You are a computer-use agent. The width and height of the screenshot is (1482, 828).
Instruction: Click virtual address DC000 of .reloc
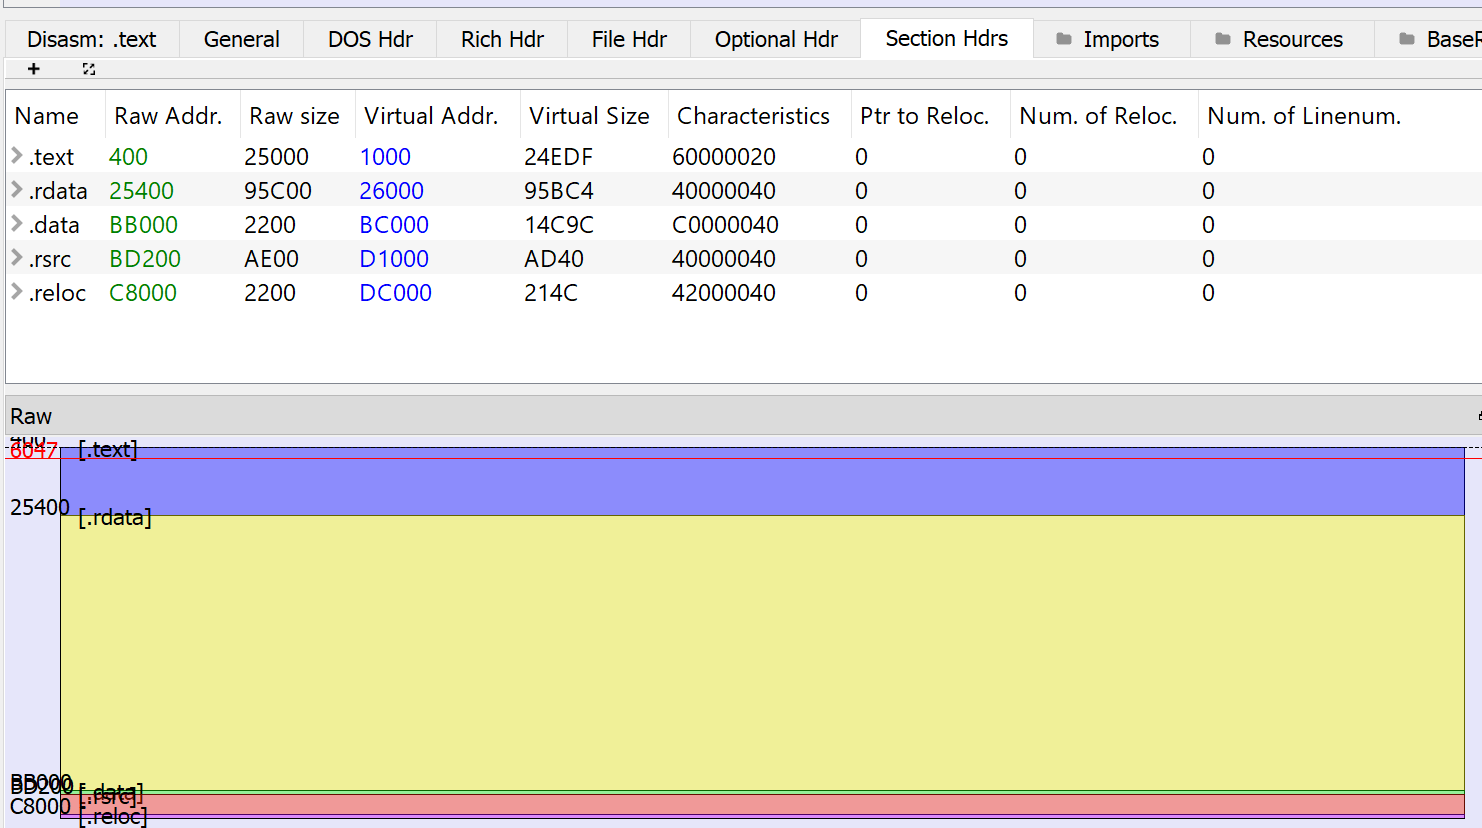tap(395, 293)
